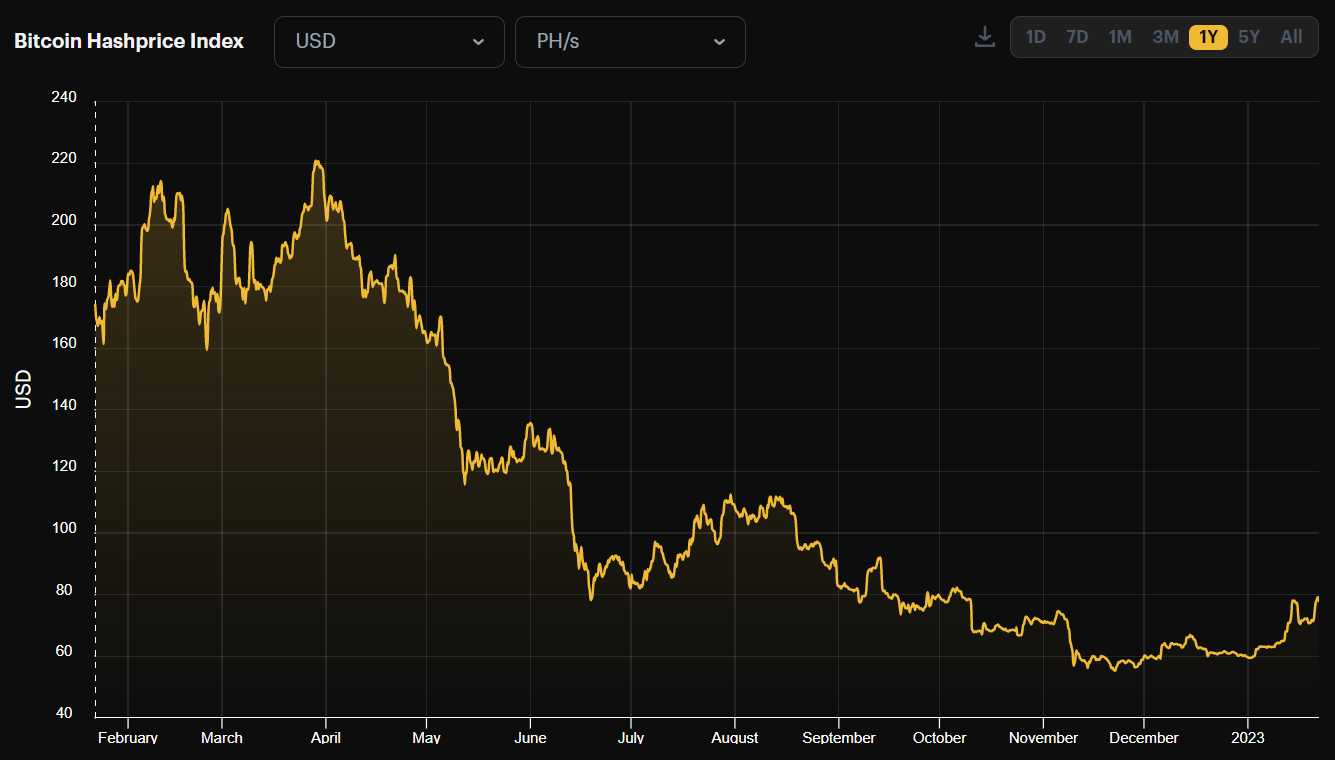Switch to the 1M time range

[x=1120, y=37]
